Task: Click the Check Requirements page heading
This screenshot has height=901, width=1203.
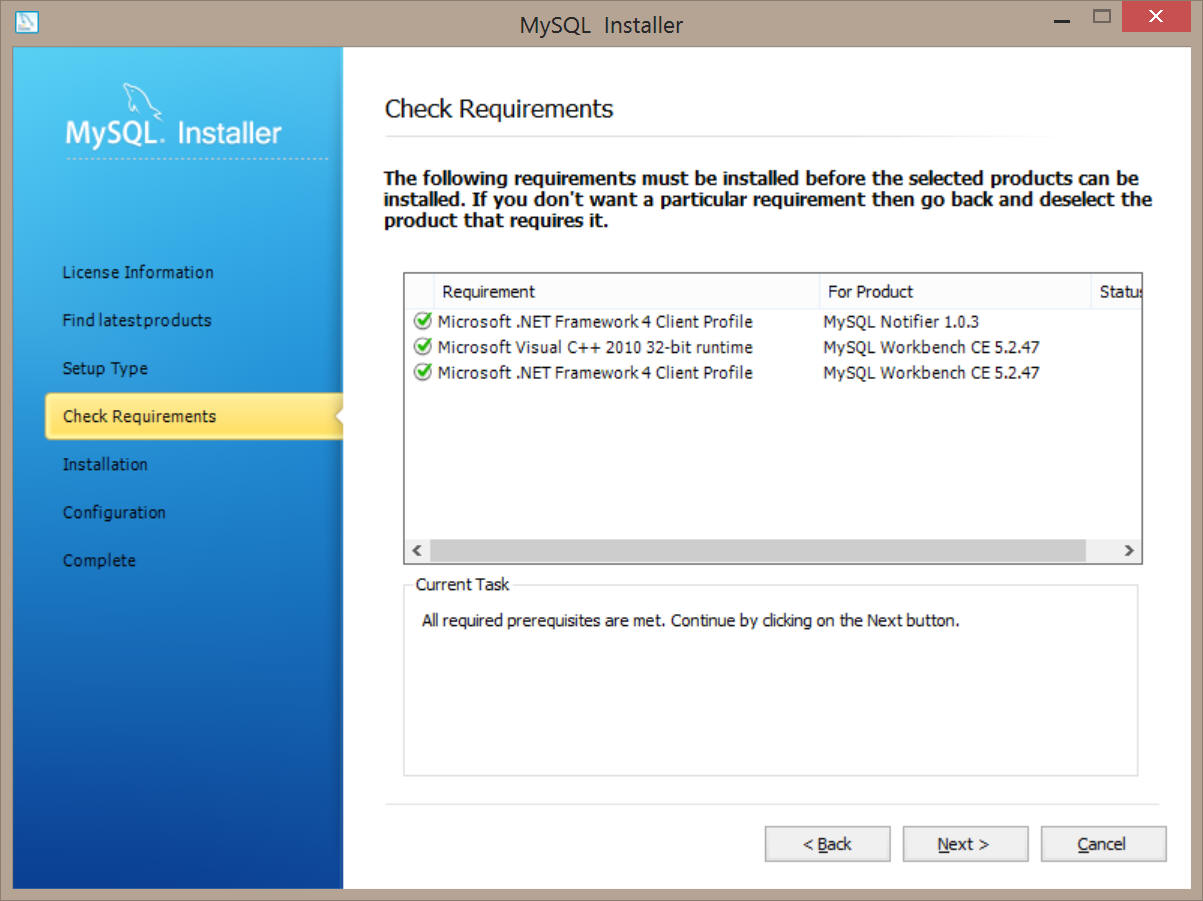Action: 499,109
